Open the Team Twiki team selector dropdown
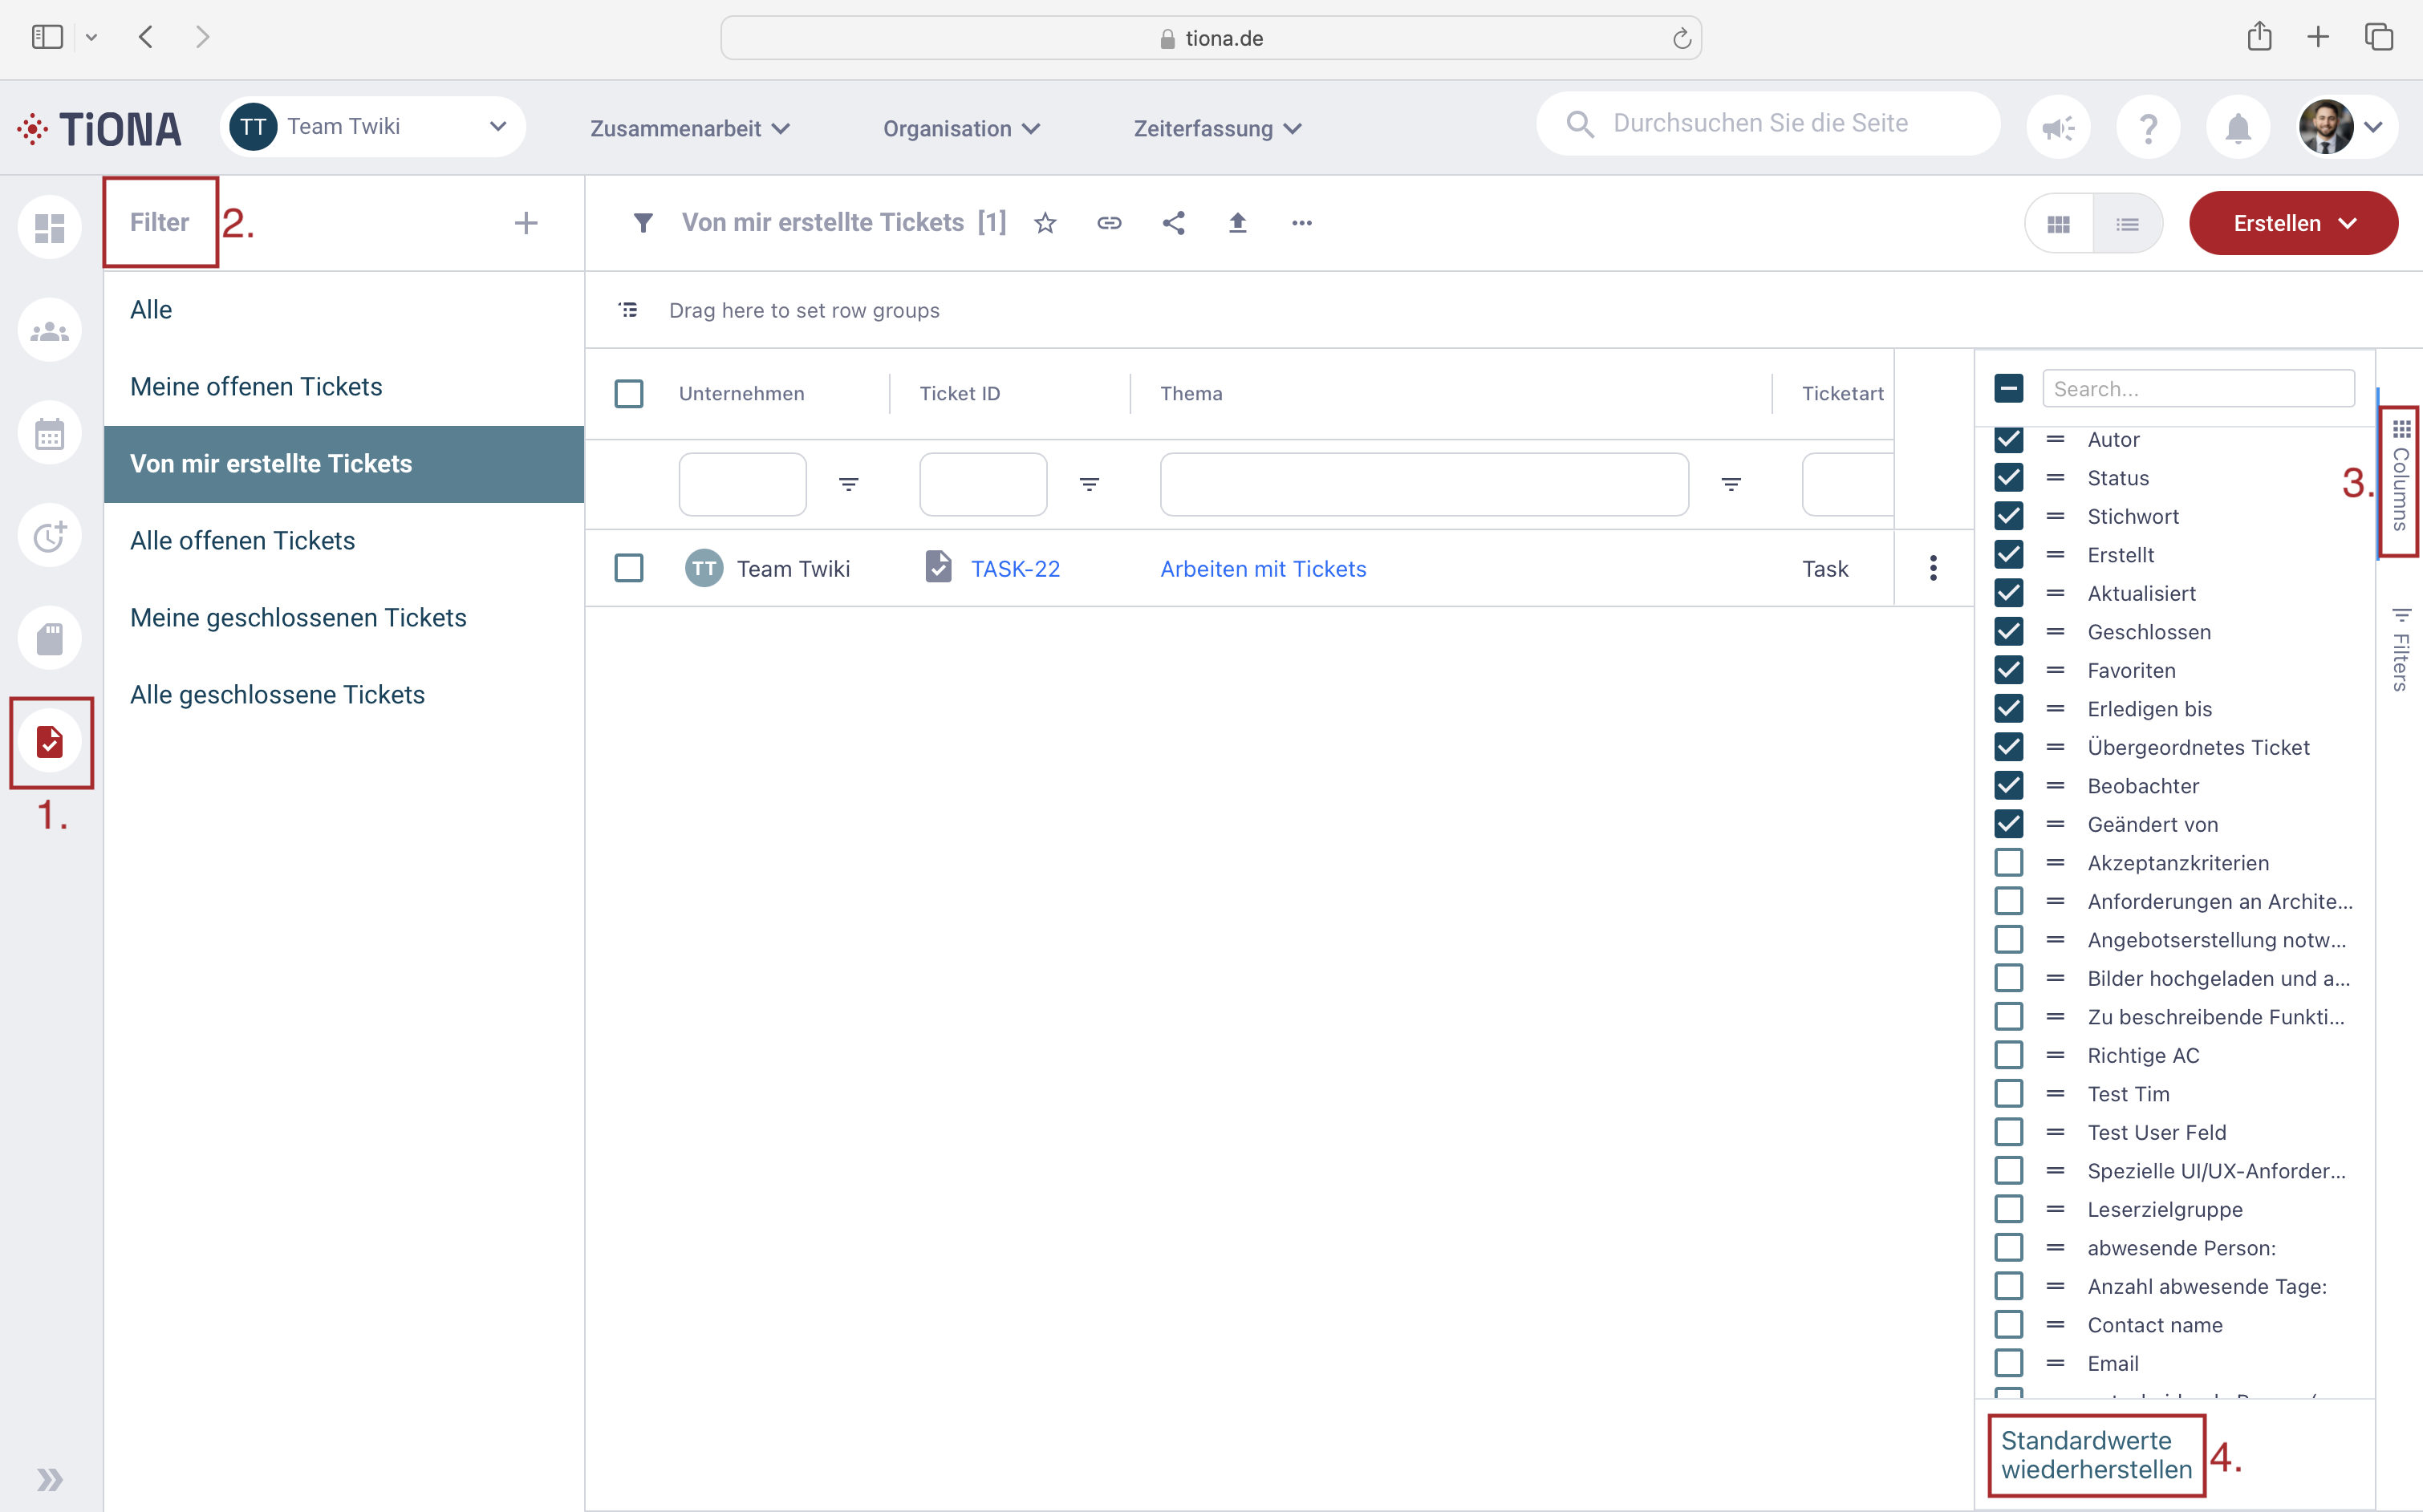Screen dimensions: 2423x1512 tap(373, 127)
